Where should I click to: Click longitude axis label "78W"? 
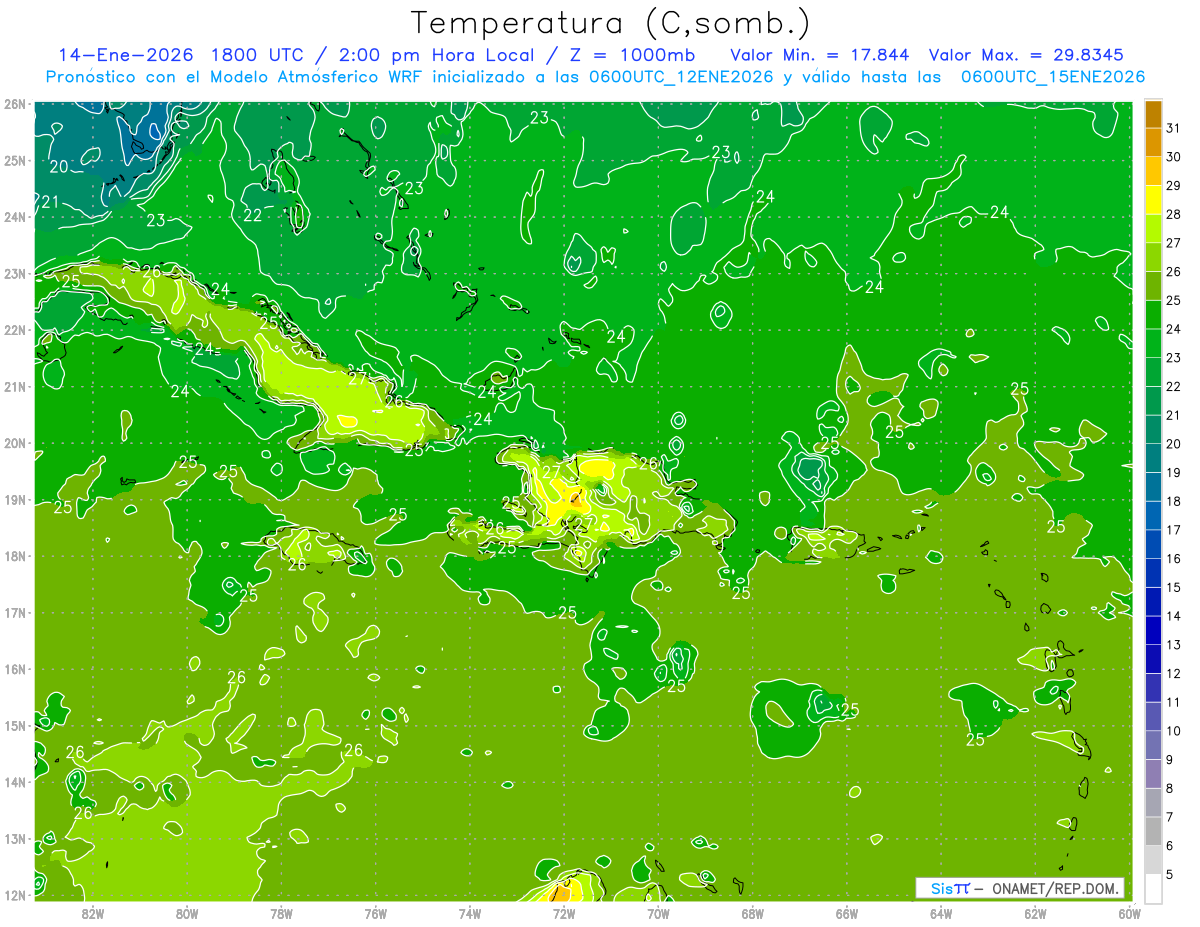[x=281, y=914]
